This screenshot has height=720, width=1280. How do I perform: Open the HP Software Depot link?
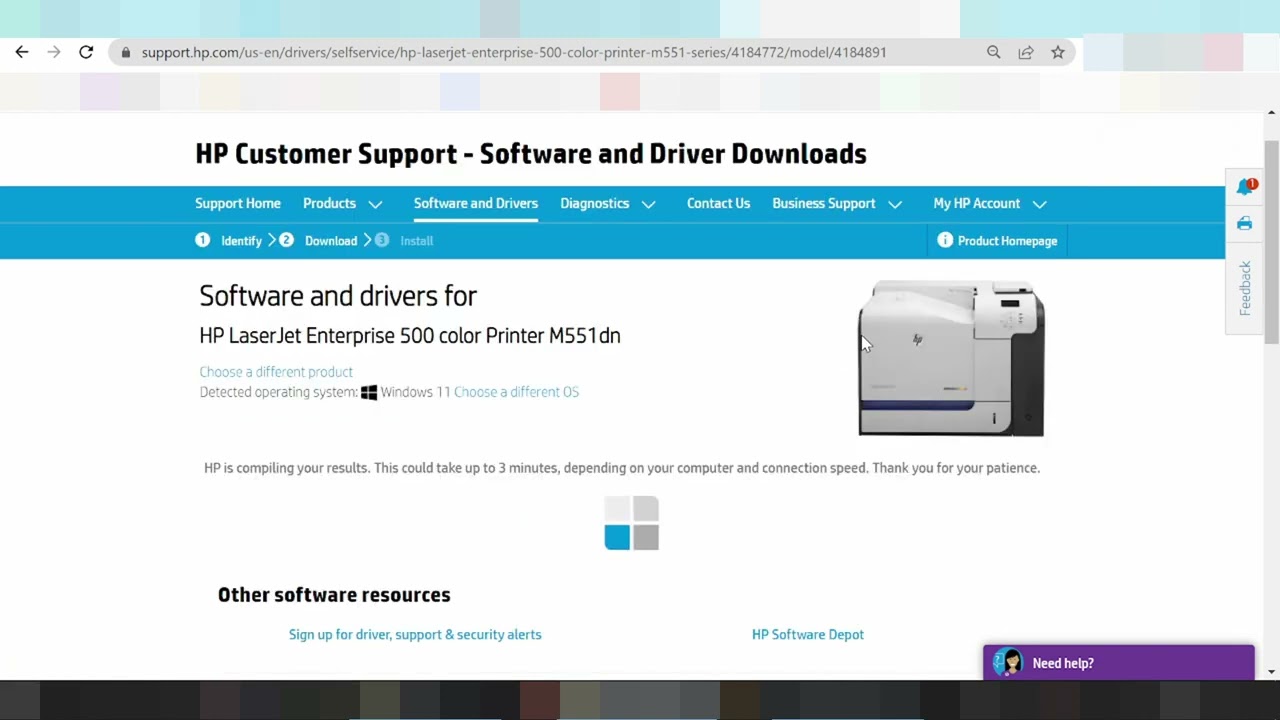(808, 634)
